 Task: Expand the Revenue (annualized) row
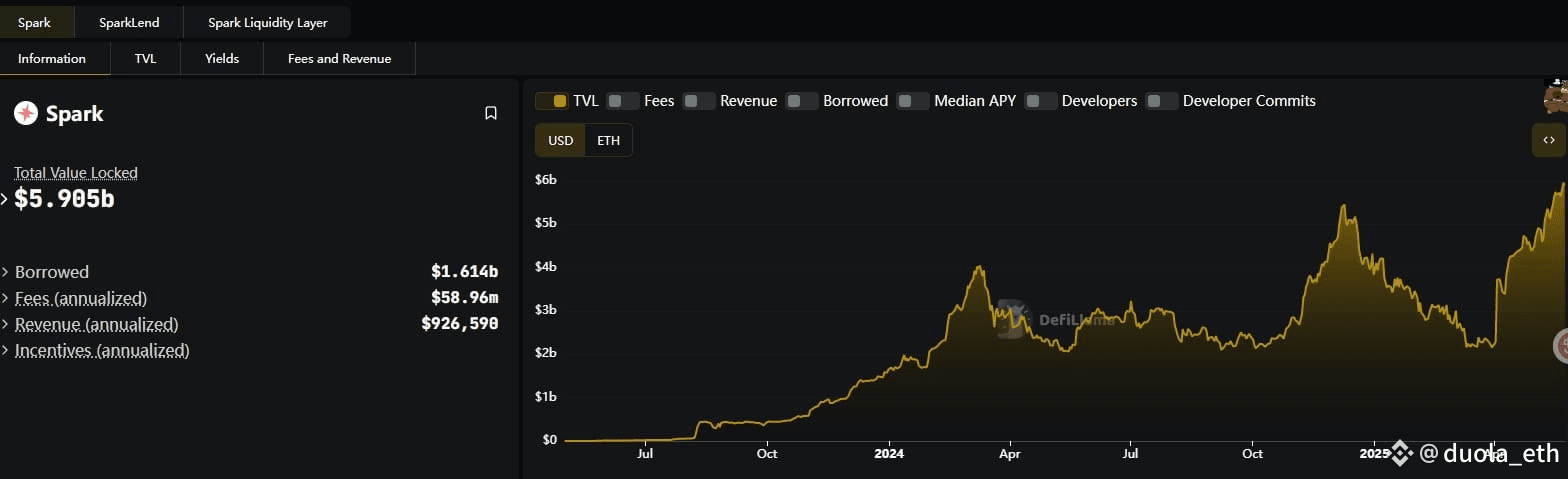(x=5, y=324)
